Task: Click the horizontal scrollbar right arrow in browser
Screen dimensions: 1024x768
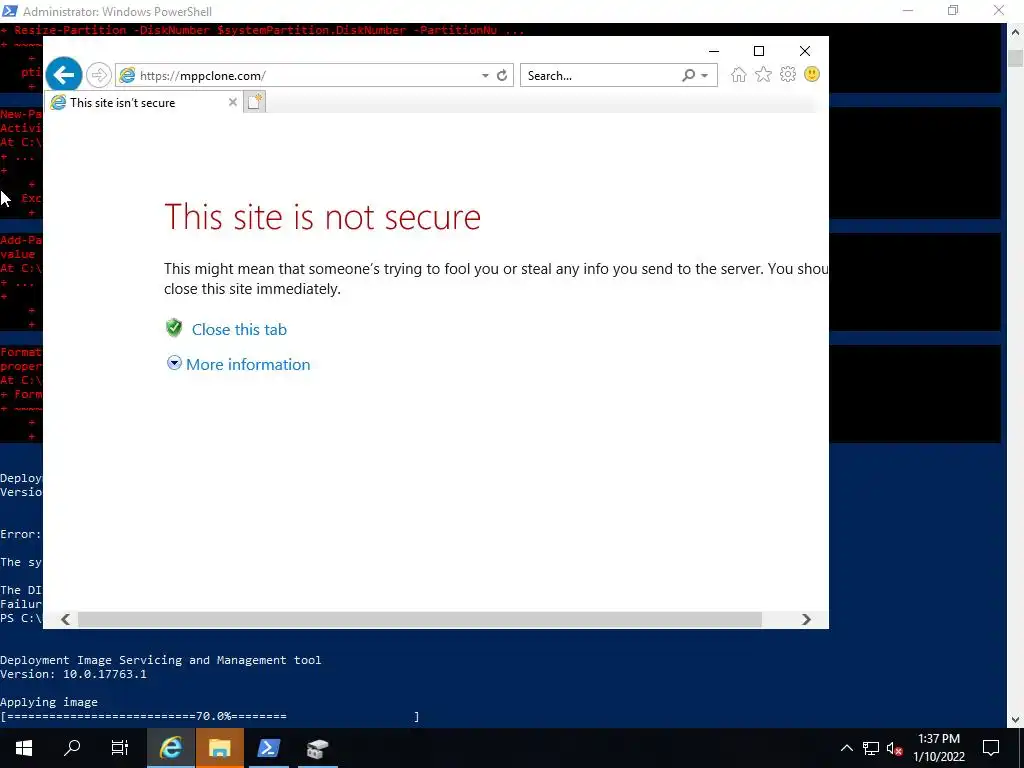Action: point(806,619)
